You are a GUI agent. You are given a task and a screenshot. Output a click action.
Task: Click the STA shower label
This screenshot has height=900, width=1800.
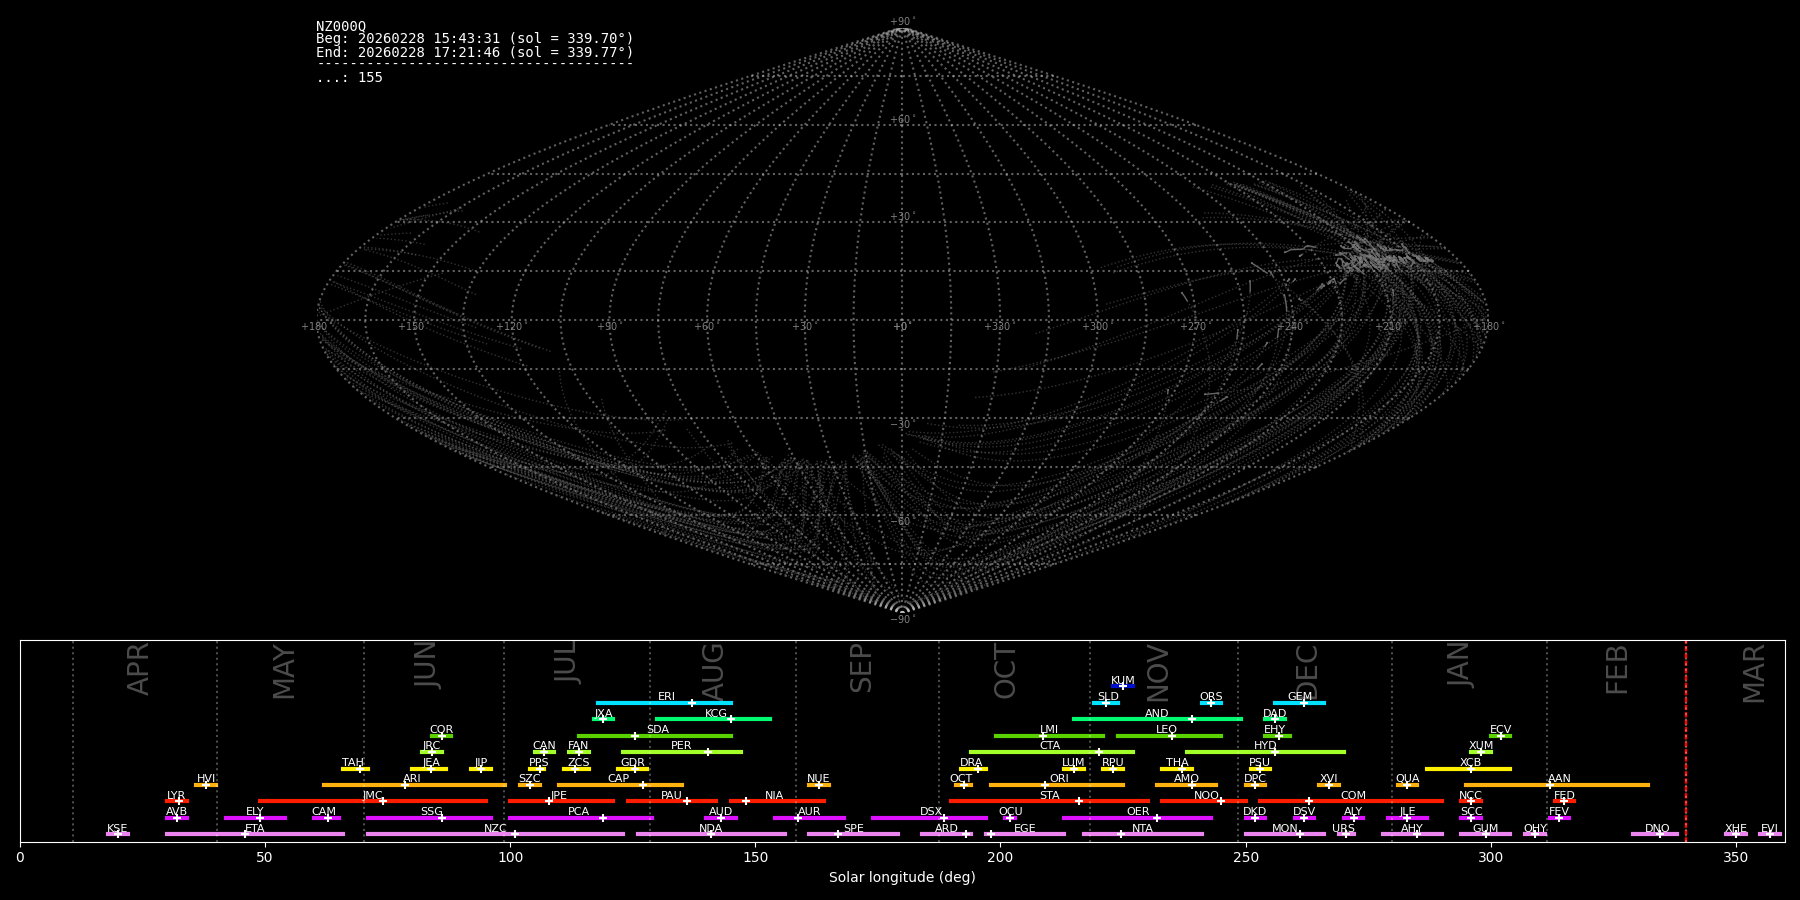pos(1049,796)
